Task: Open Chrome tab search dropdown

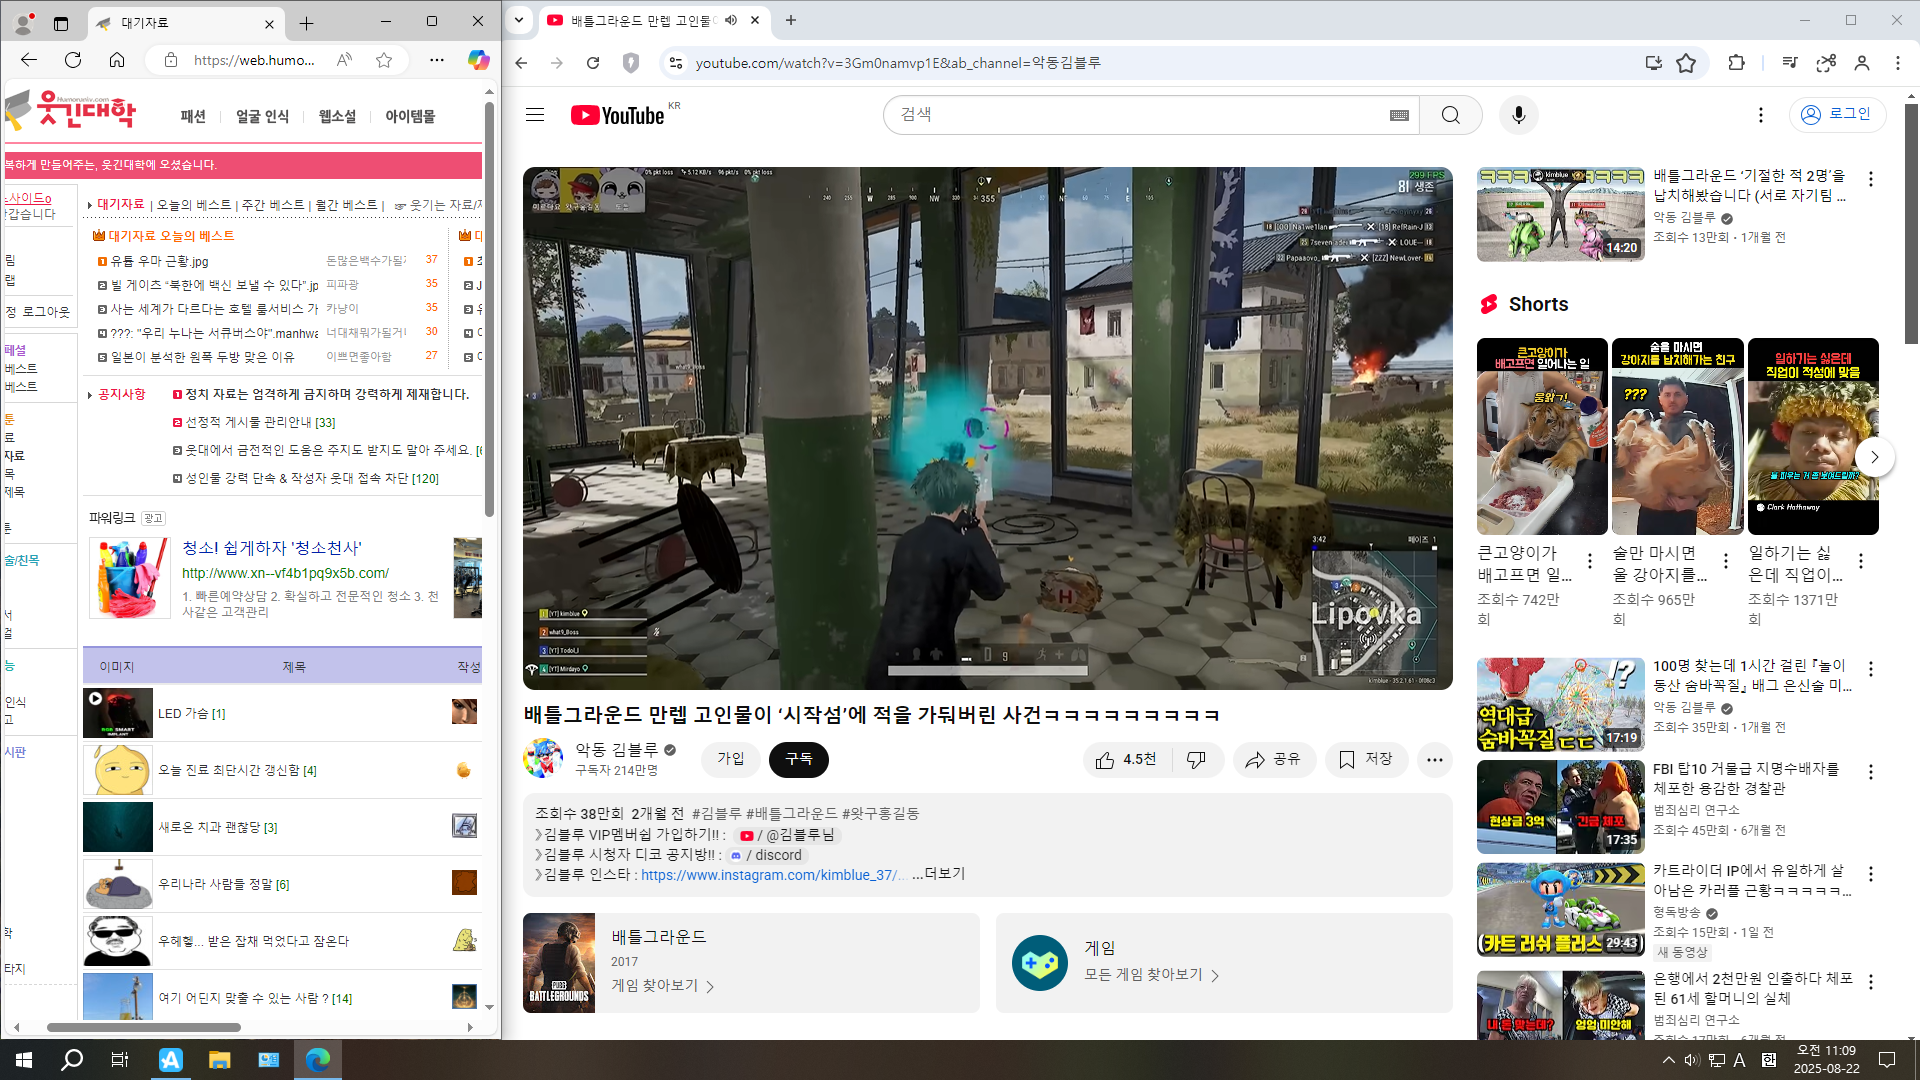Action: click(x=518, y=20)
